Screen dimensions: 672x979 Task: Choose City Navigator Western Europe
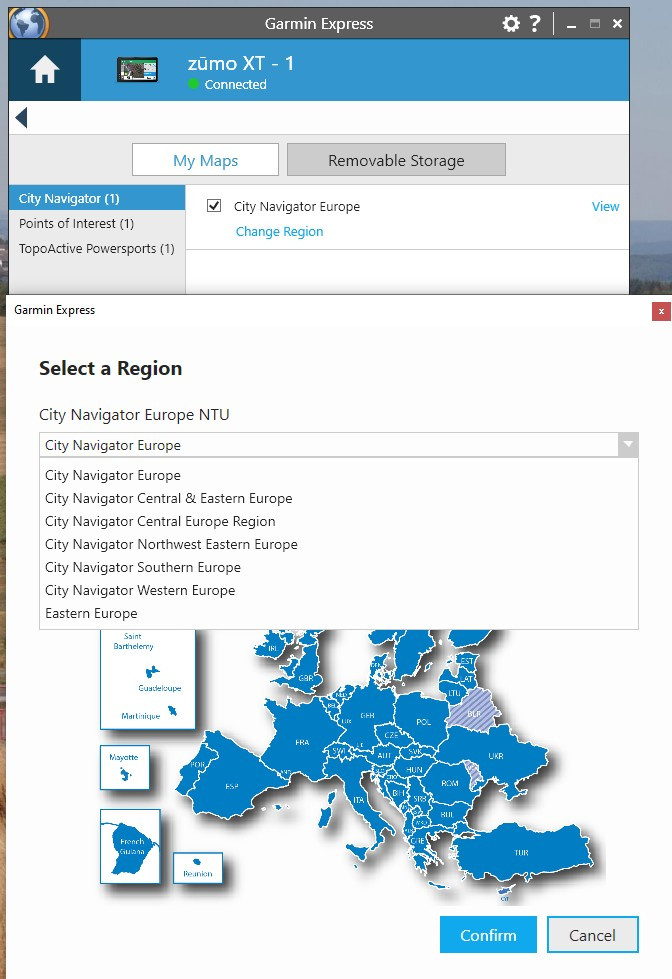click(x=338, y=590)
